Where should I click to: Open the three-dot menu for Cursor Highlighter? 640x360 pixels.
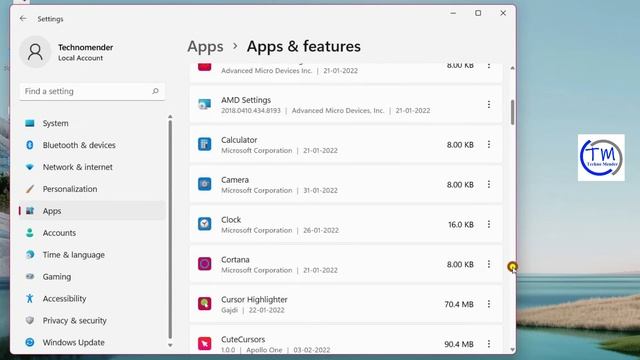tap(489, 304)
